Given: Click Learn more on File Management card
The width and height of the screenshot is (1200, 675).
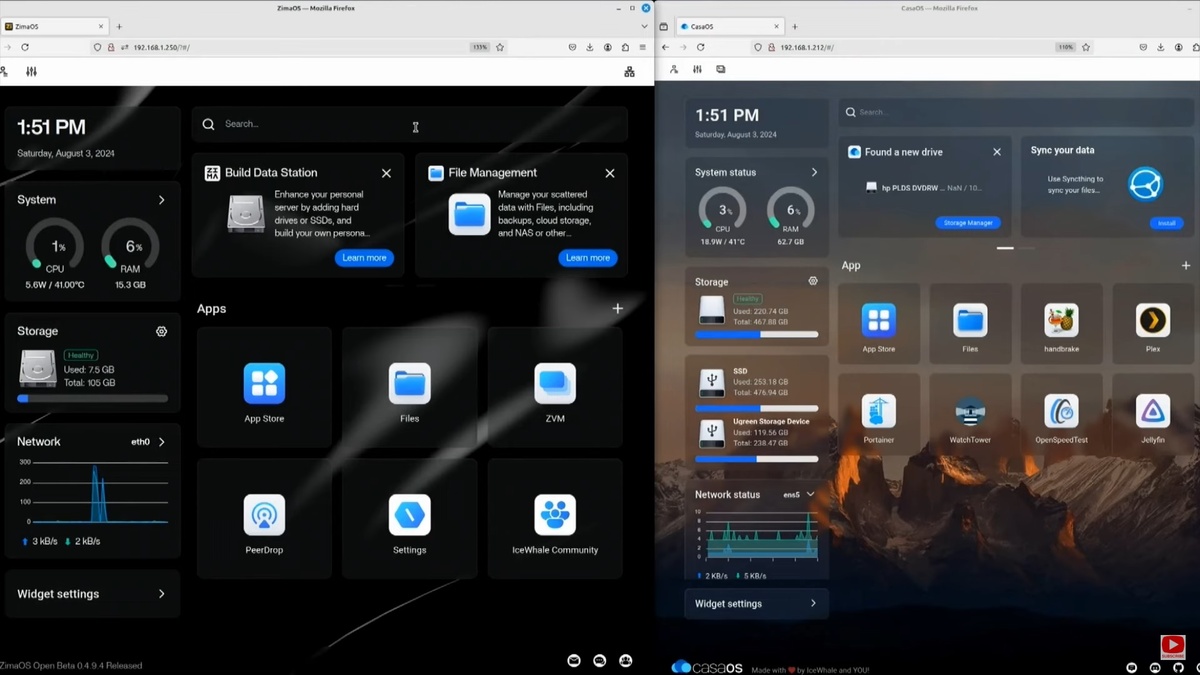Looking at the screenshot, I should click(588, 257).
